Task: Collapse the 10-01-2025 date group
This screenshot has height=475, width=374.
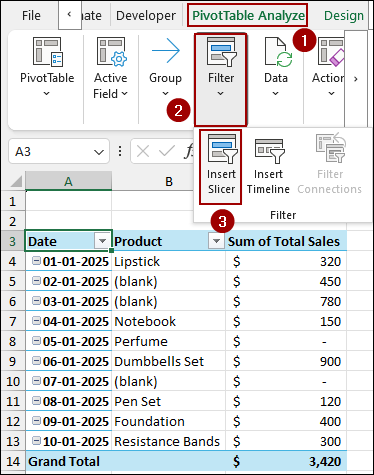Action: 36,440
